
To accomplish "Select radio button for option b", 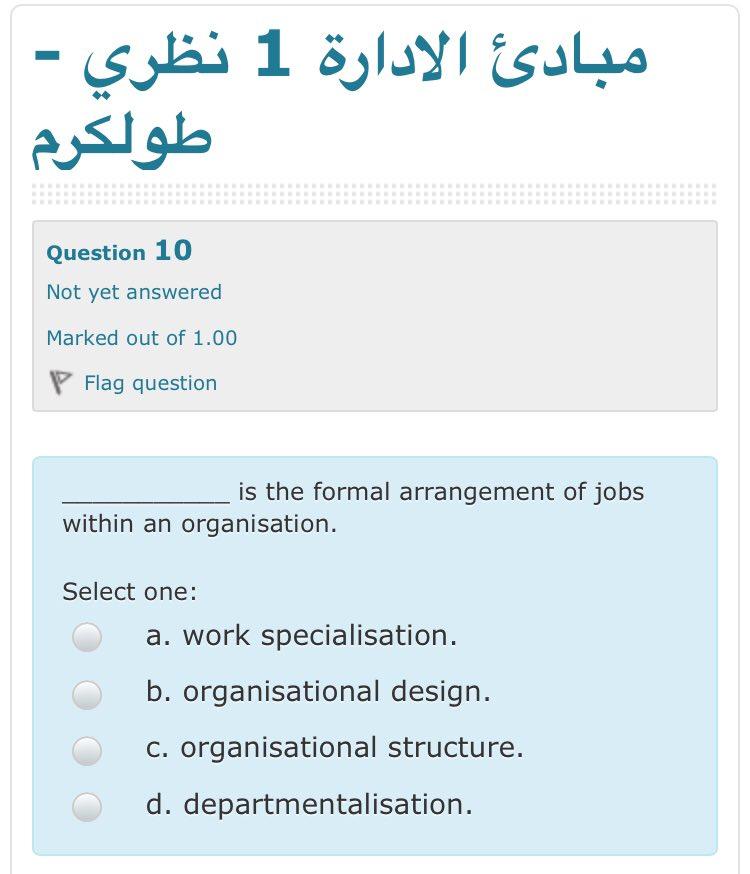I will coord(88,692).
